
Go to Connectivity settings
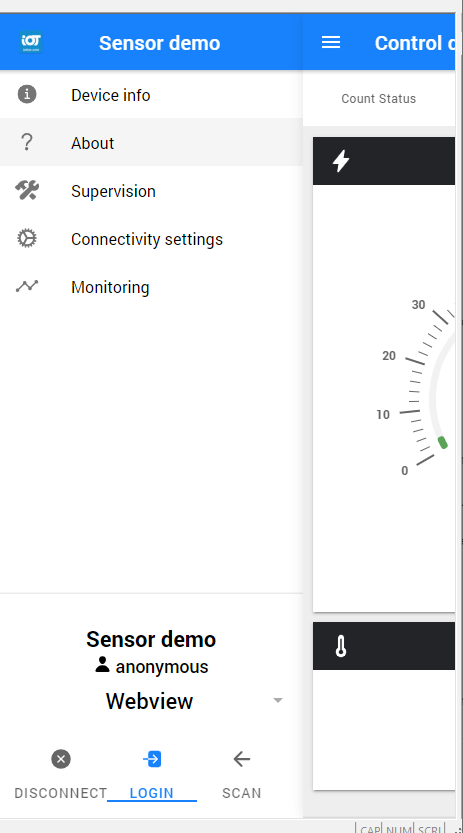point(151,239)
